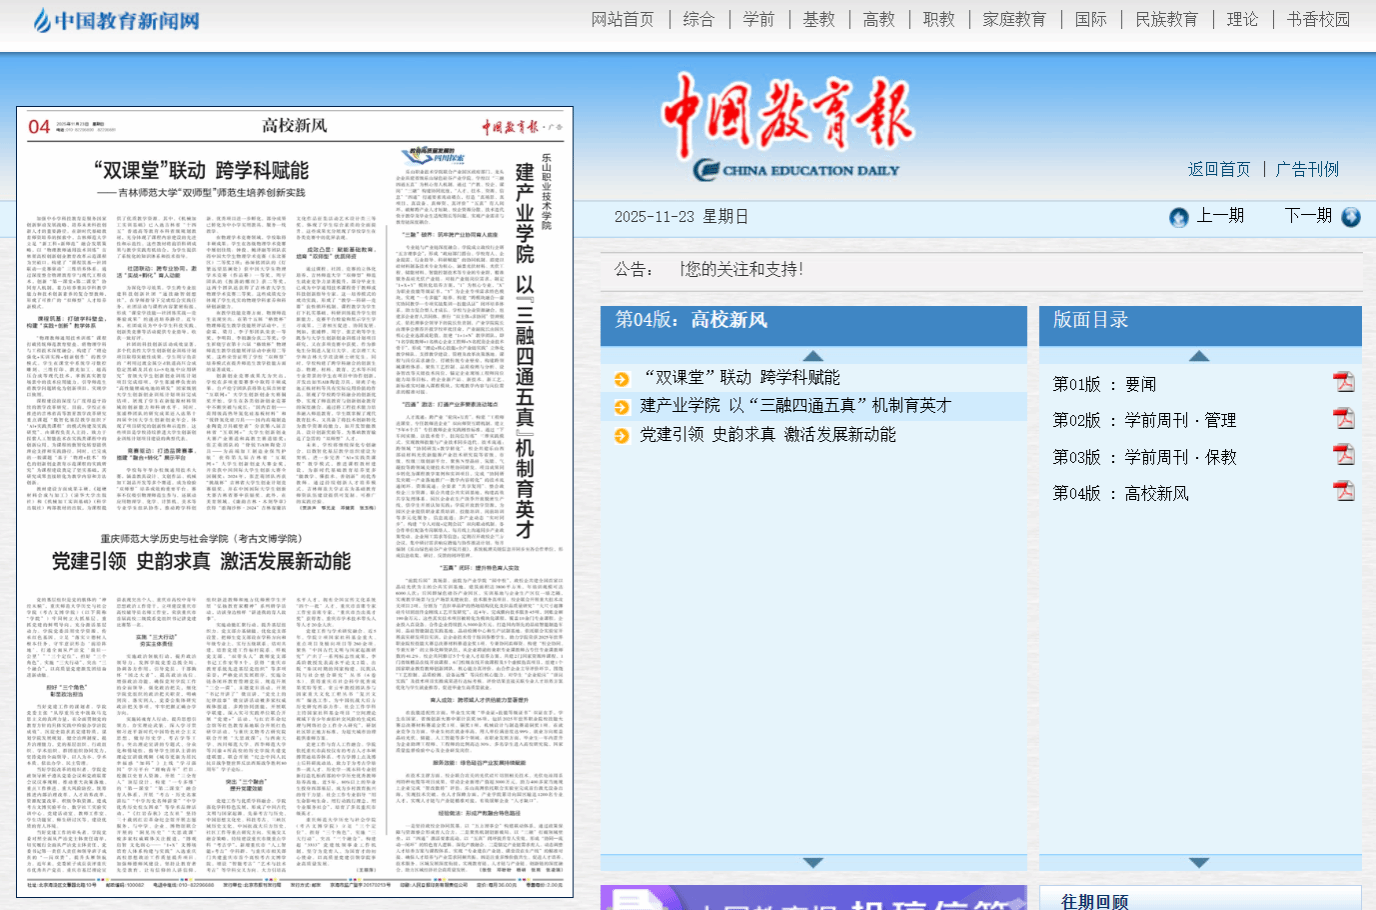The width and height of the screenshot is (1376, 910).
Task: Click the 返回首页 link
Action: pos(1218,170)
